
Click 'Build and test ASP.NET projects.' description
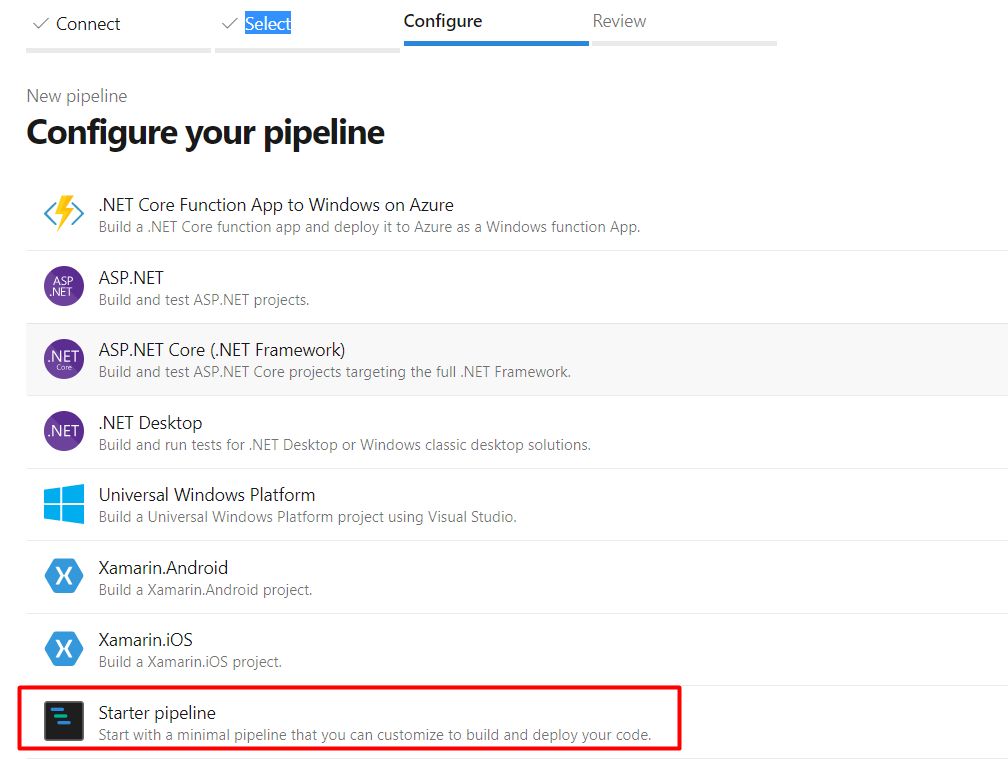204,300
